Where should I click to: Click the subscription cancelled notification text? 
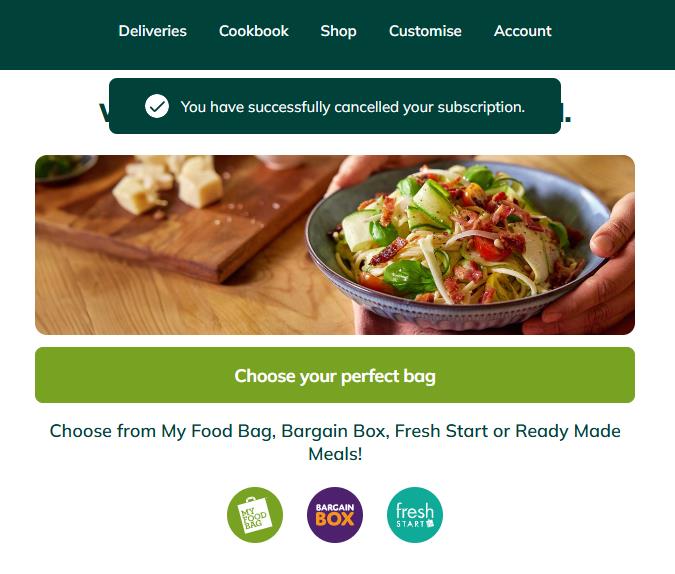353,107
